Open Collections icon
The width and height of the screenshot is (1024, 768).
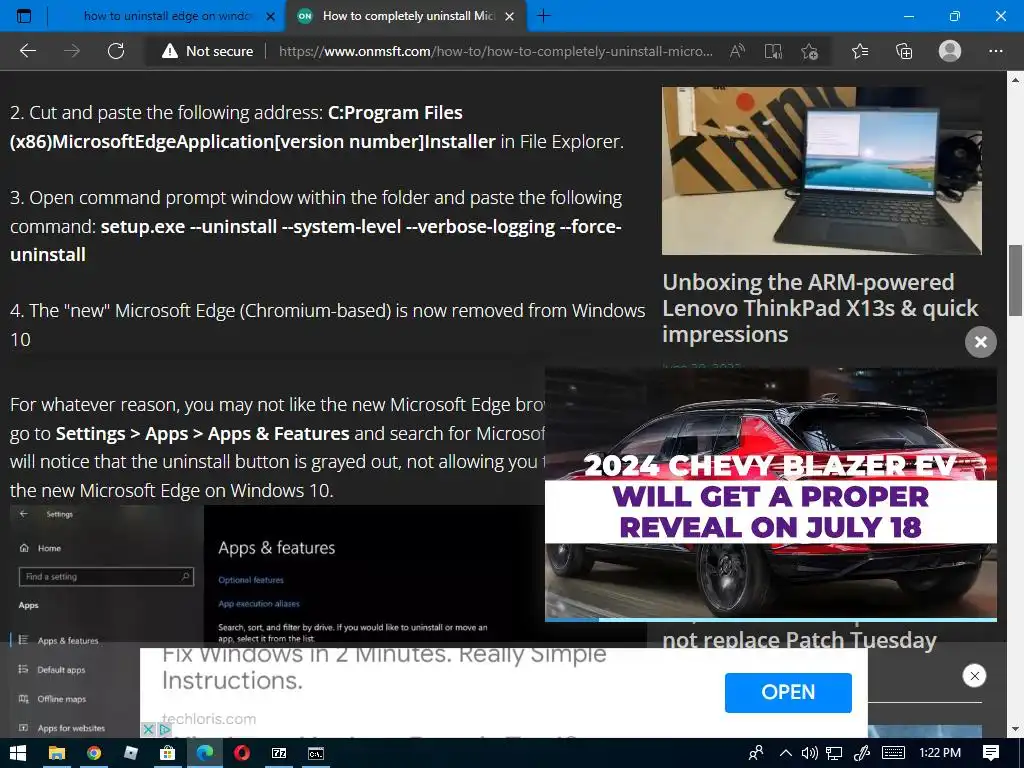click(904, 51)
